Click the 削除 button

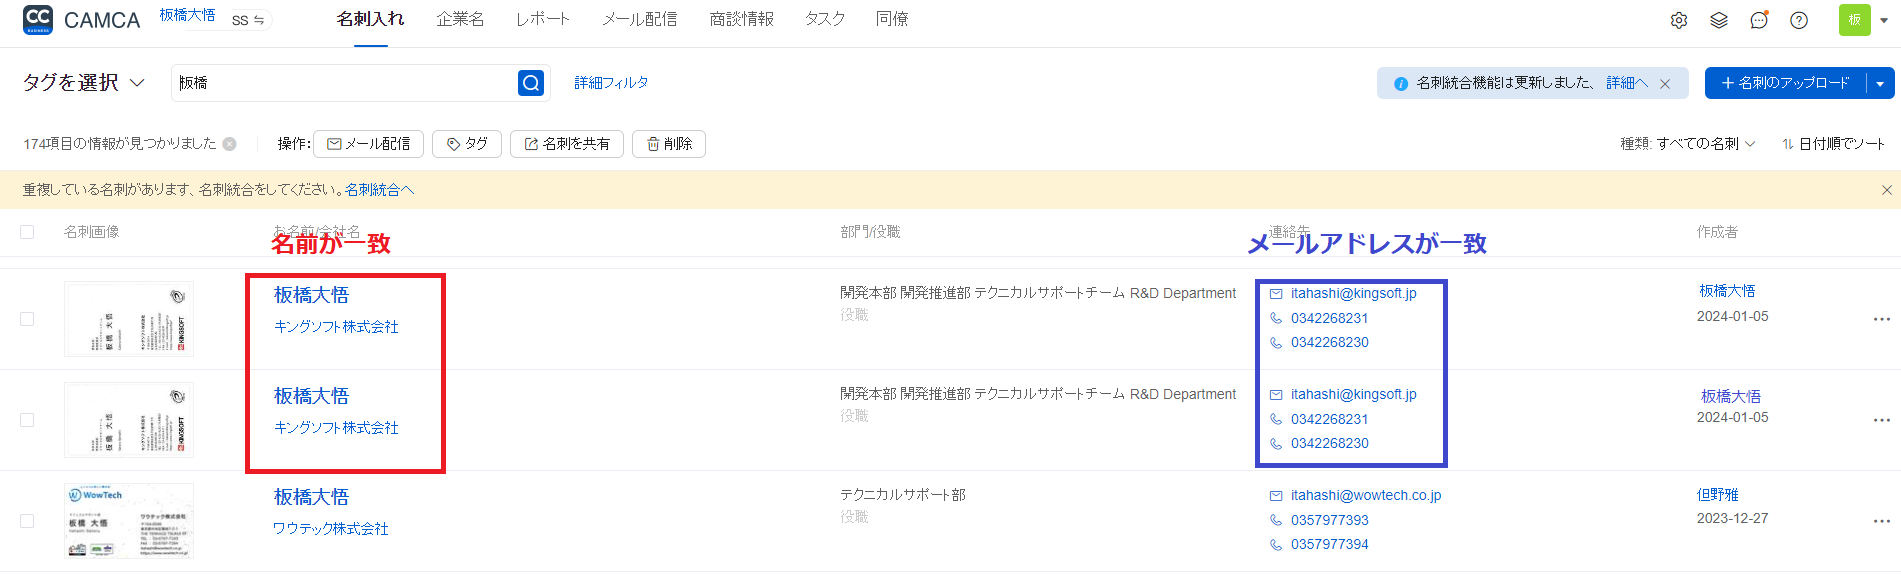pos(669,144)
